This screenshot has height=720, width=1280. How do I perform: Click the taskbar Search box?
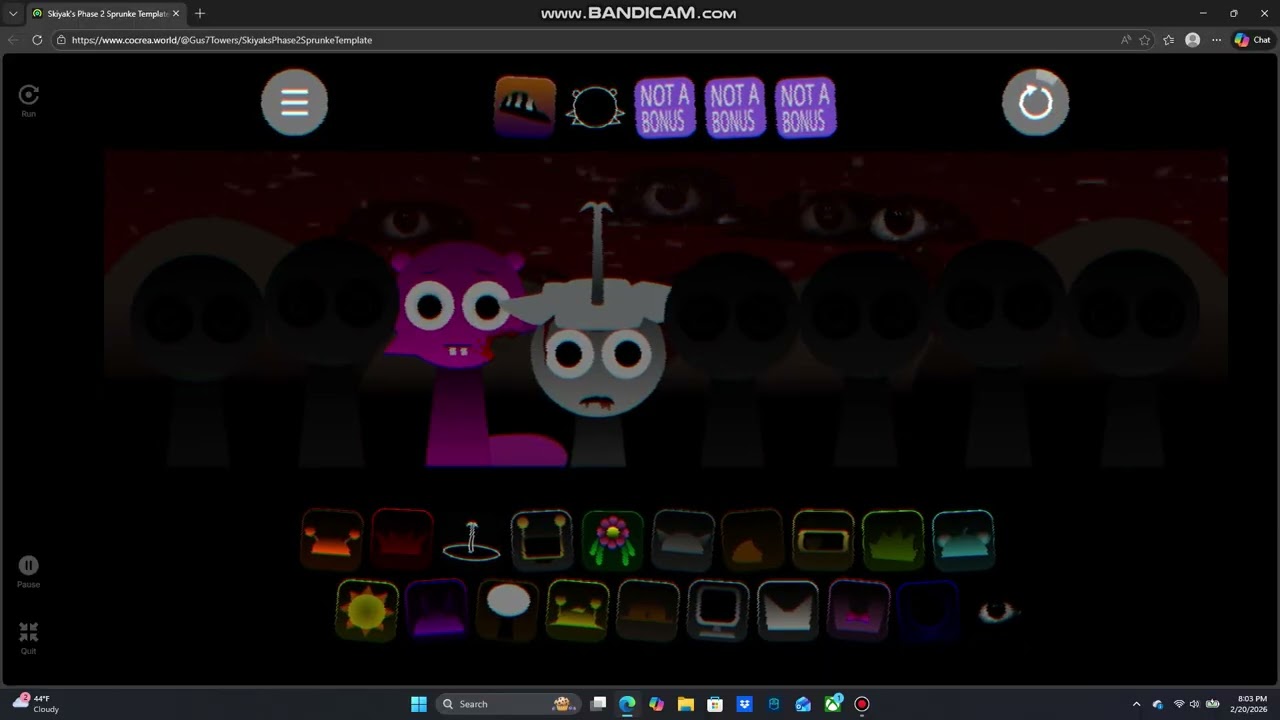tap(510, 704)
